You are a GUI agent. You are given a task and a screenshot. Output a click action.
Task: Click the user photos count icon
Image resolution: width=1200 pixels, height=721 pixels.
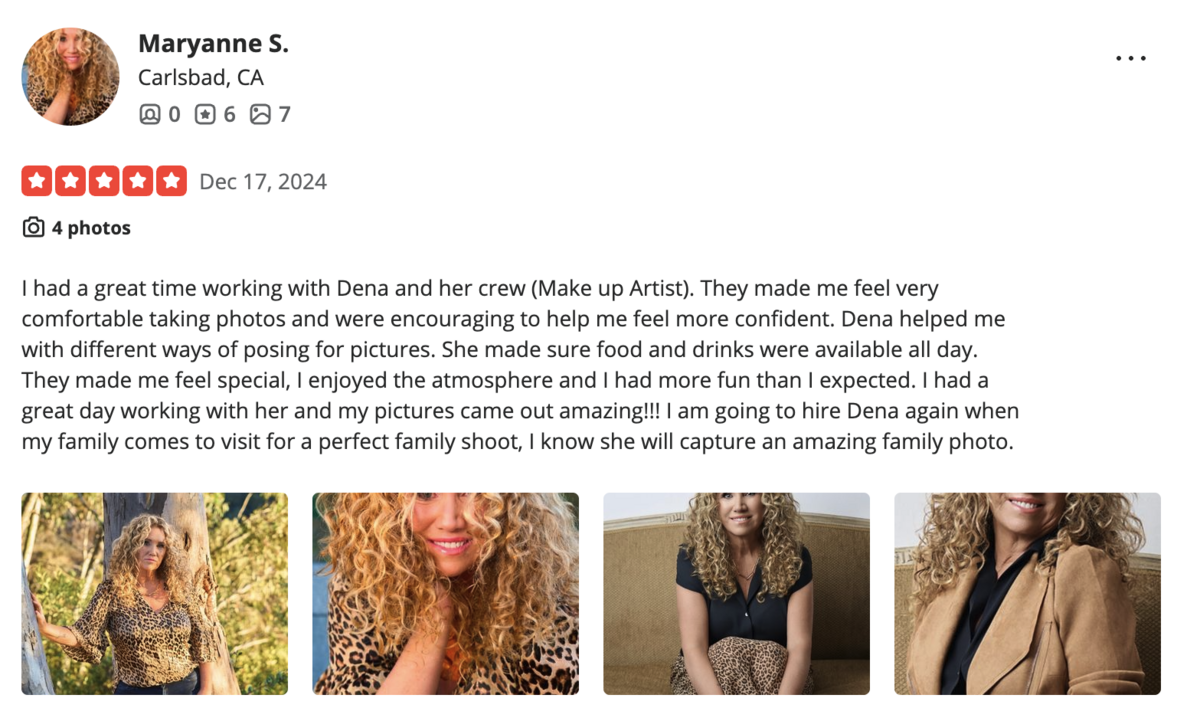[x=260, y=114]
